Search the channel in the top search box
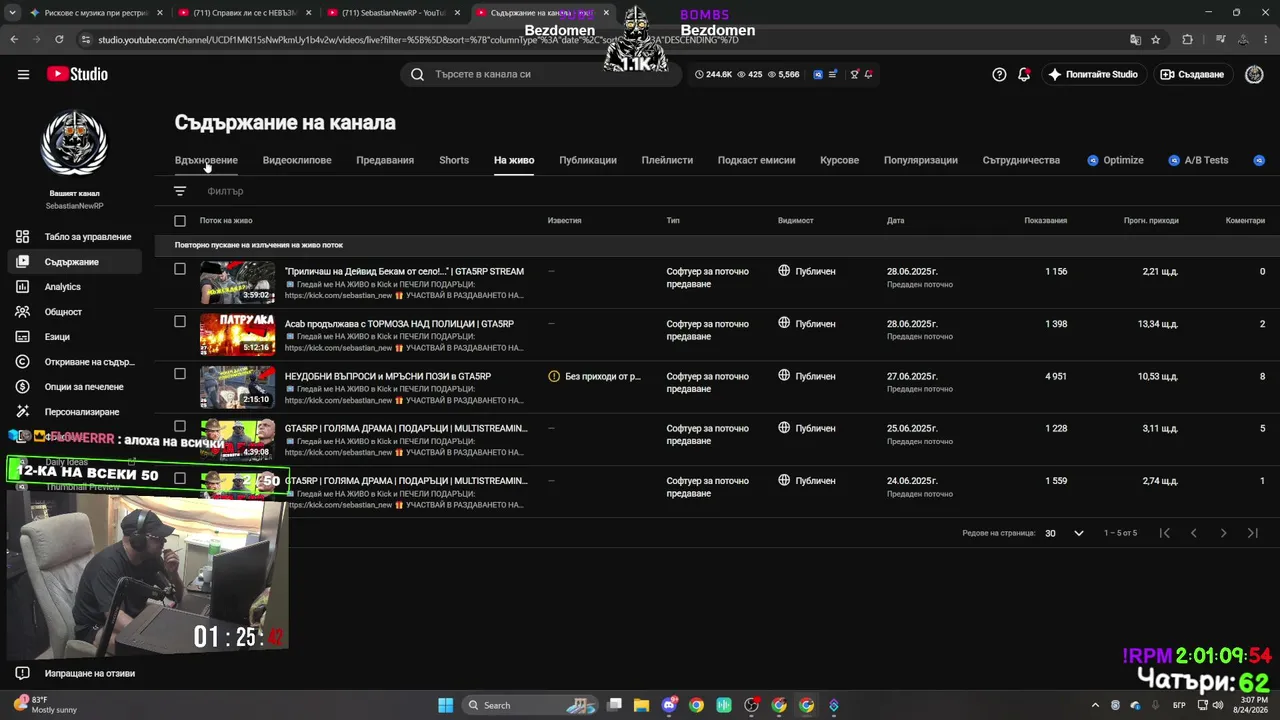 (x=540, y=74)
